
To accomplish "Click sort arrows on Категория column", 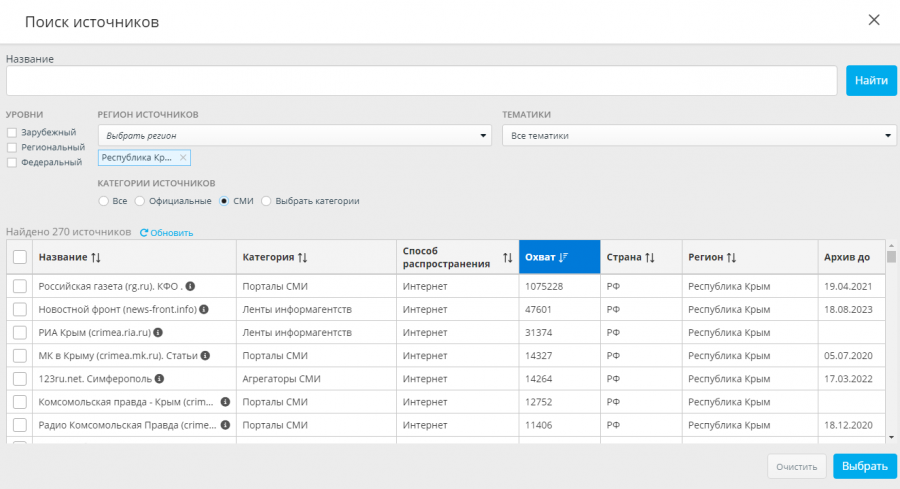I will (x=303, y=257).
